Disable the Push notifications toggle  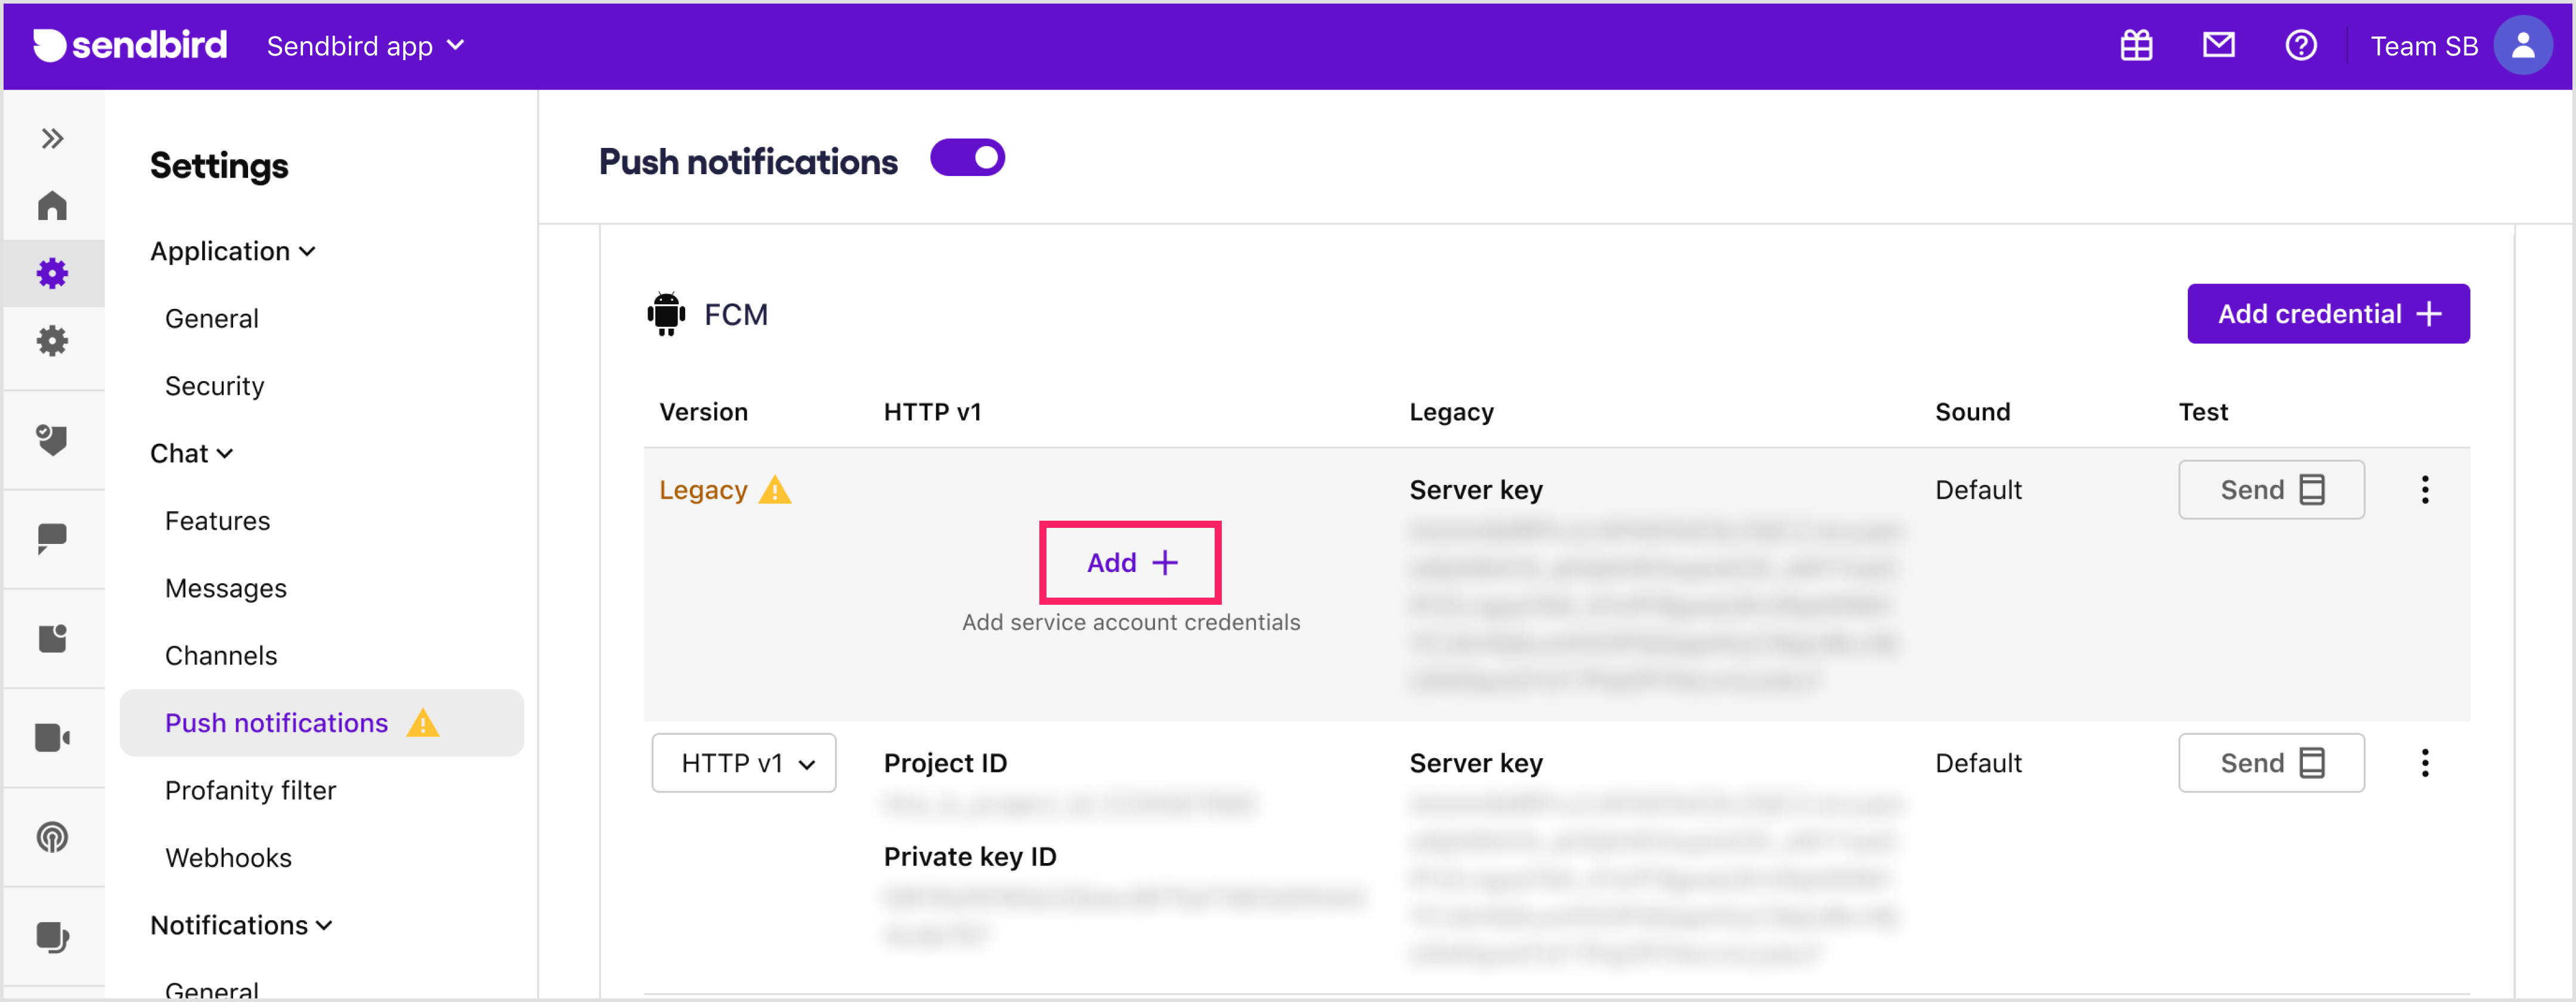967,157
